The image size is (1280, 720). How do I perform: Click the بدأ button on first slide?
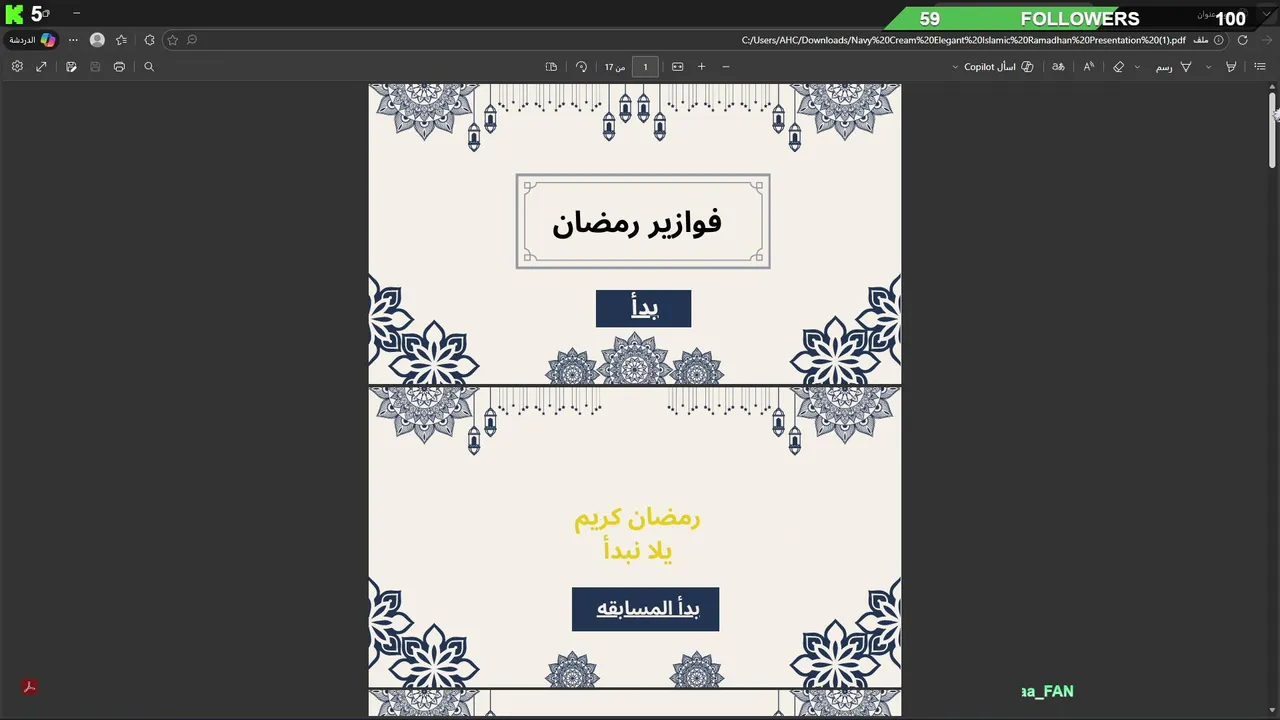click(643, 308)
